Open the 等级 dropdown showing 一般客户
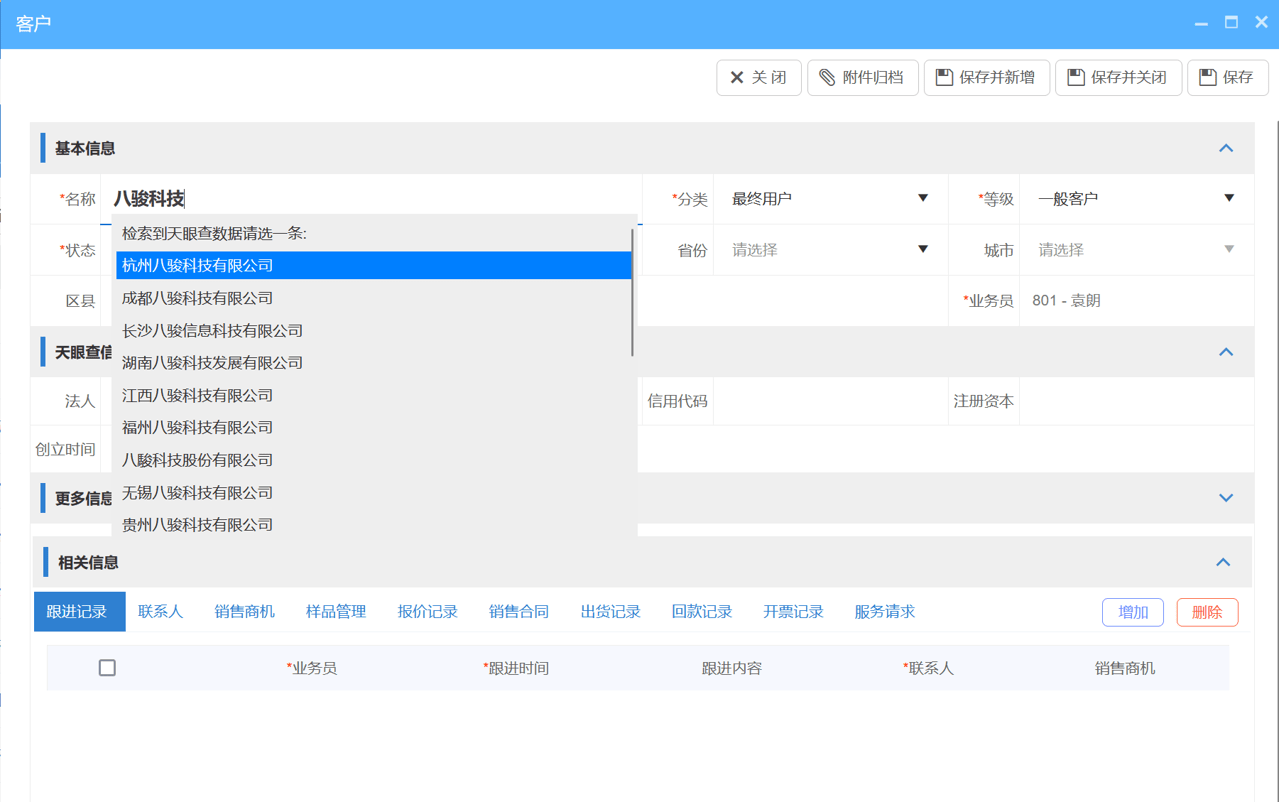1279x802 pixels. coord(1135,199)
